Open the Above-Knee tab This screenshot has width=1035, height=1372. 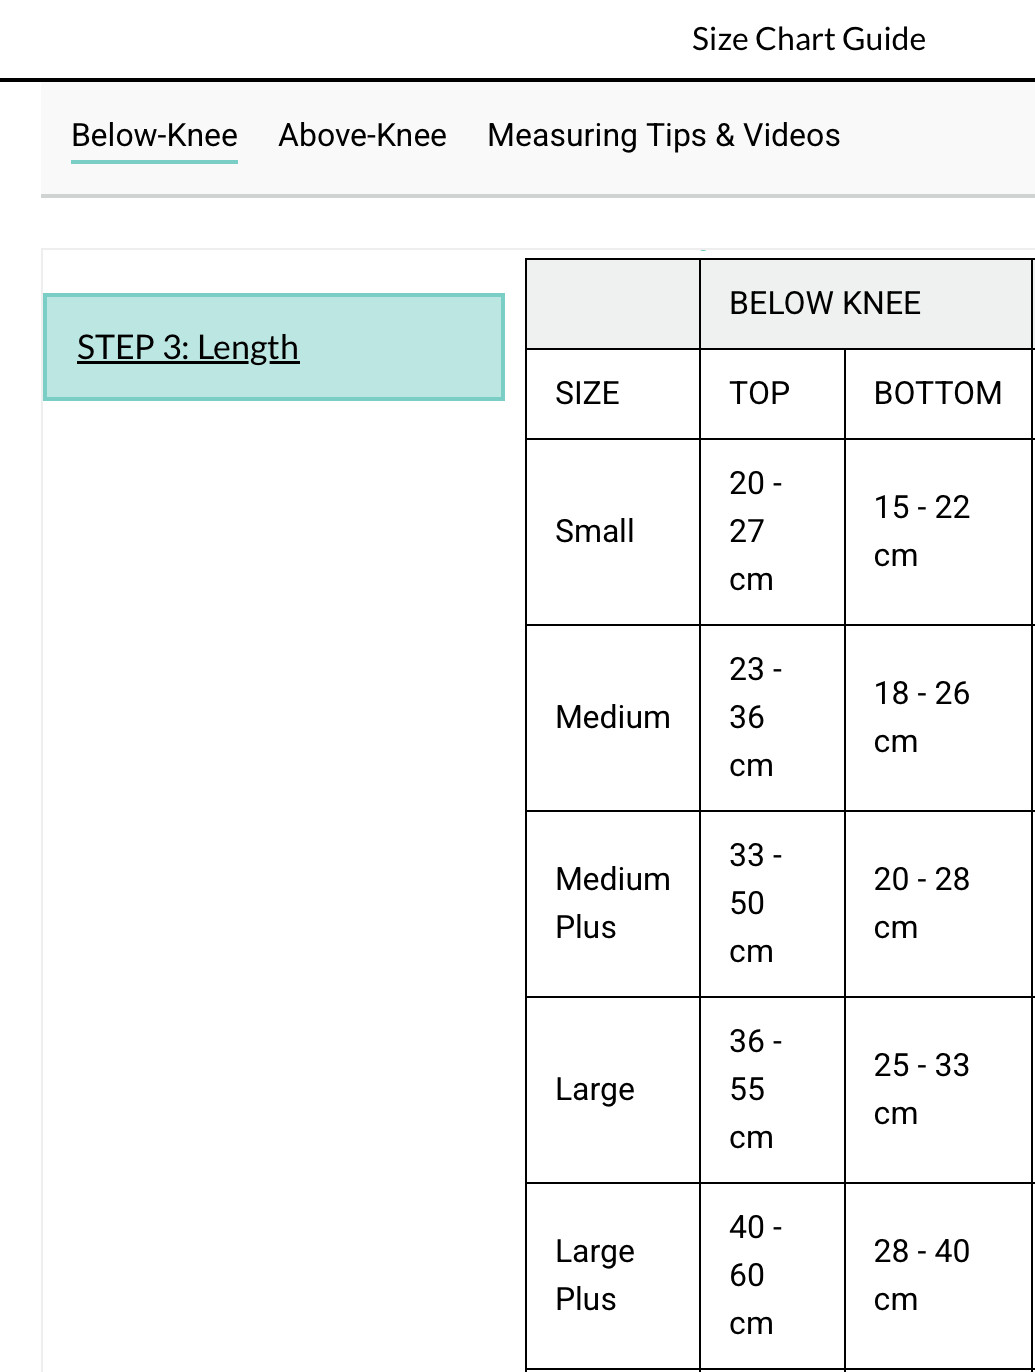tap(362, 135)
